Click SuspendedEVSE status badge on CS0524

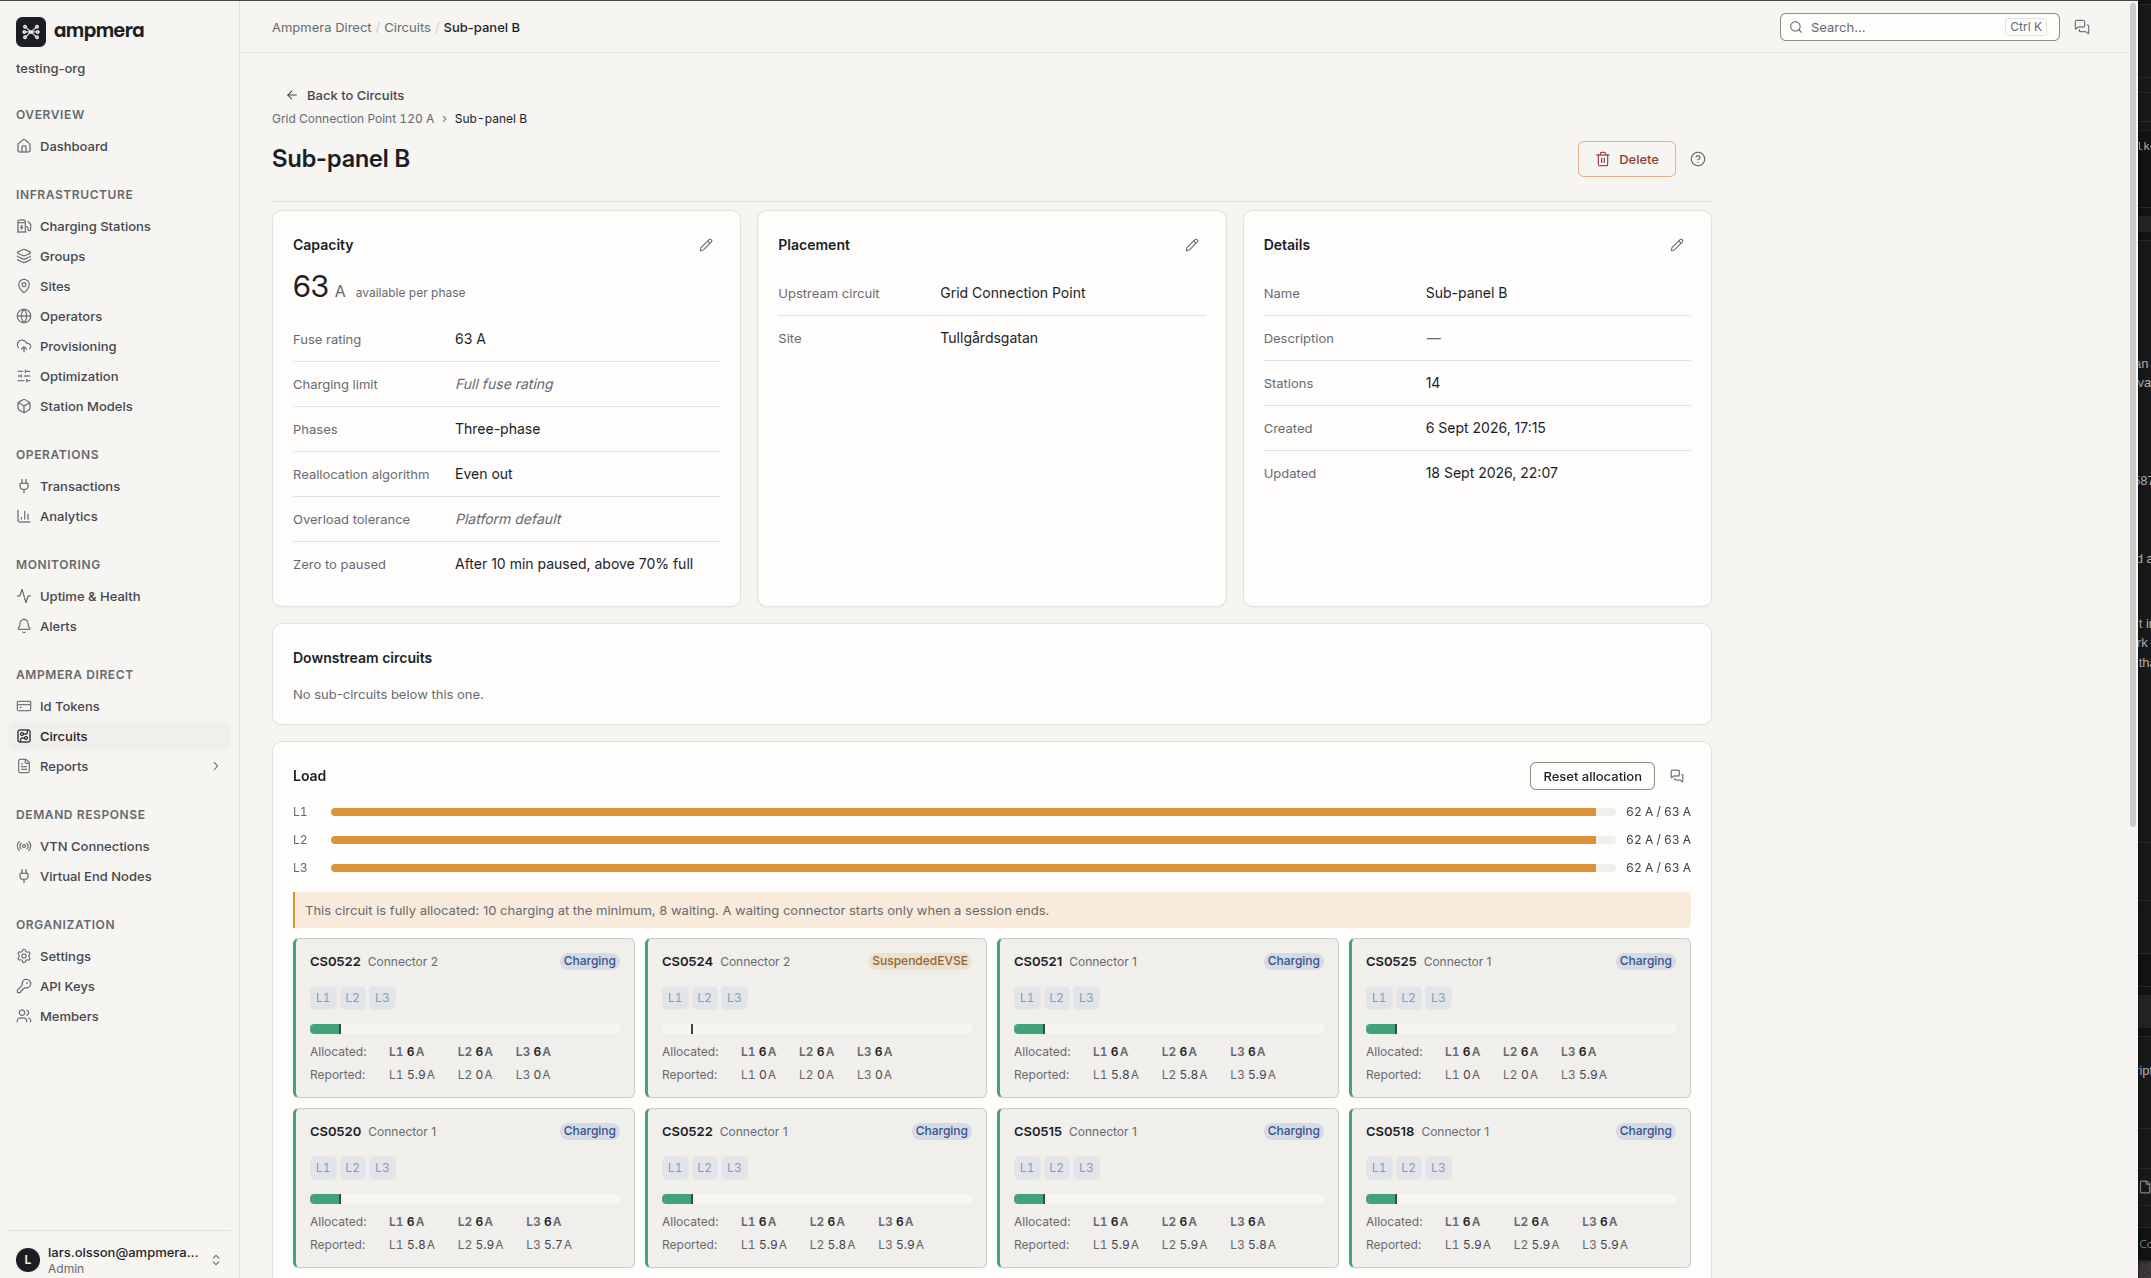click(x=919, y=961)
